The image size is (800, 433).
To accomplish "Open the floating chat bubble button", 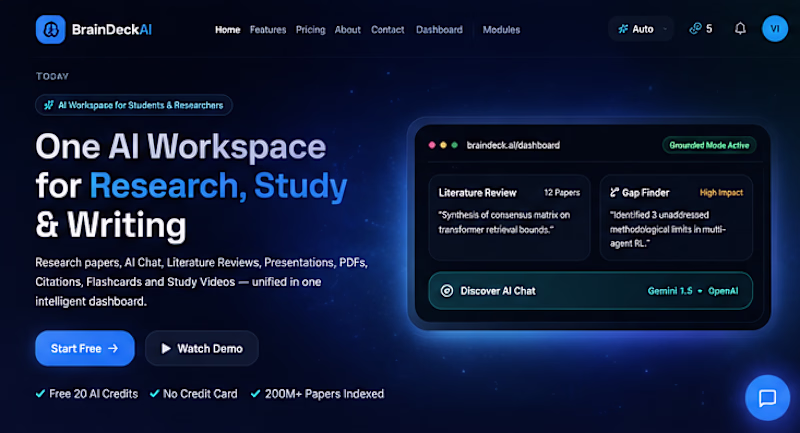I will [x=767, y=398].
